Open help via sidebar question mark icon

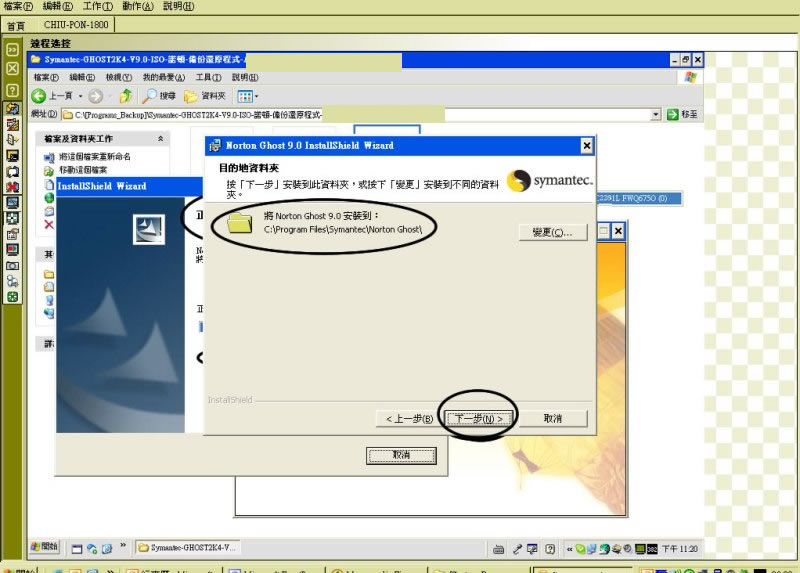pos(12,90)
